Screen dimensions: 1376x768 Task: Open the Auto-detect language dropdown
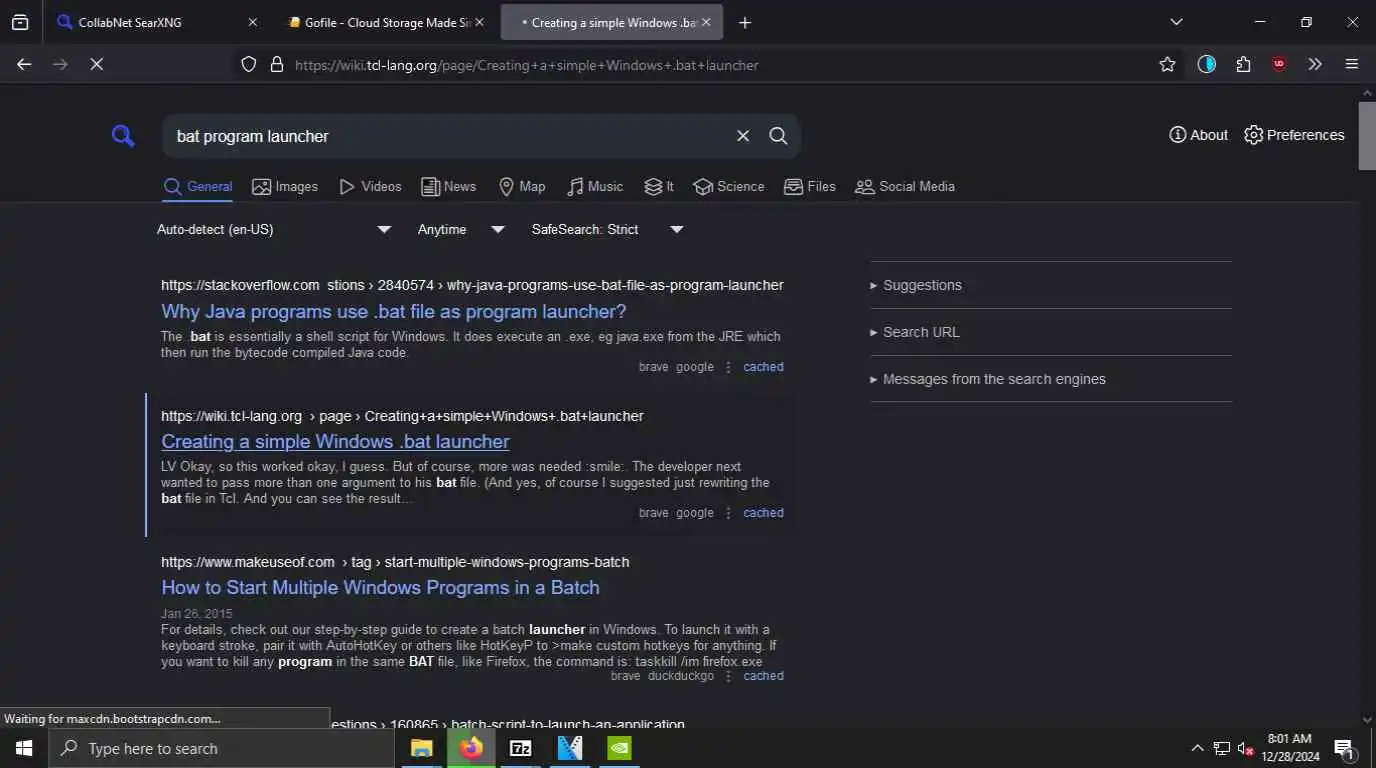coord(274,229)
